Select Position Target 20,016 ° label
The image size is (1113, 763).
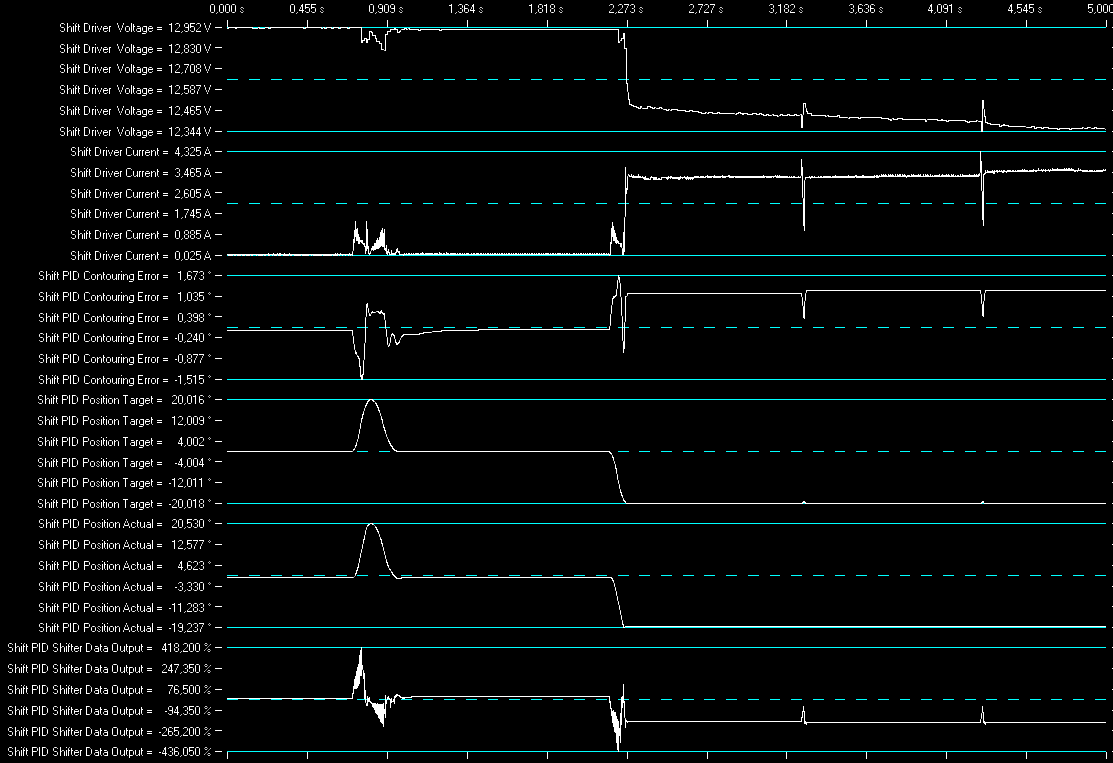pos(124,400)
